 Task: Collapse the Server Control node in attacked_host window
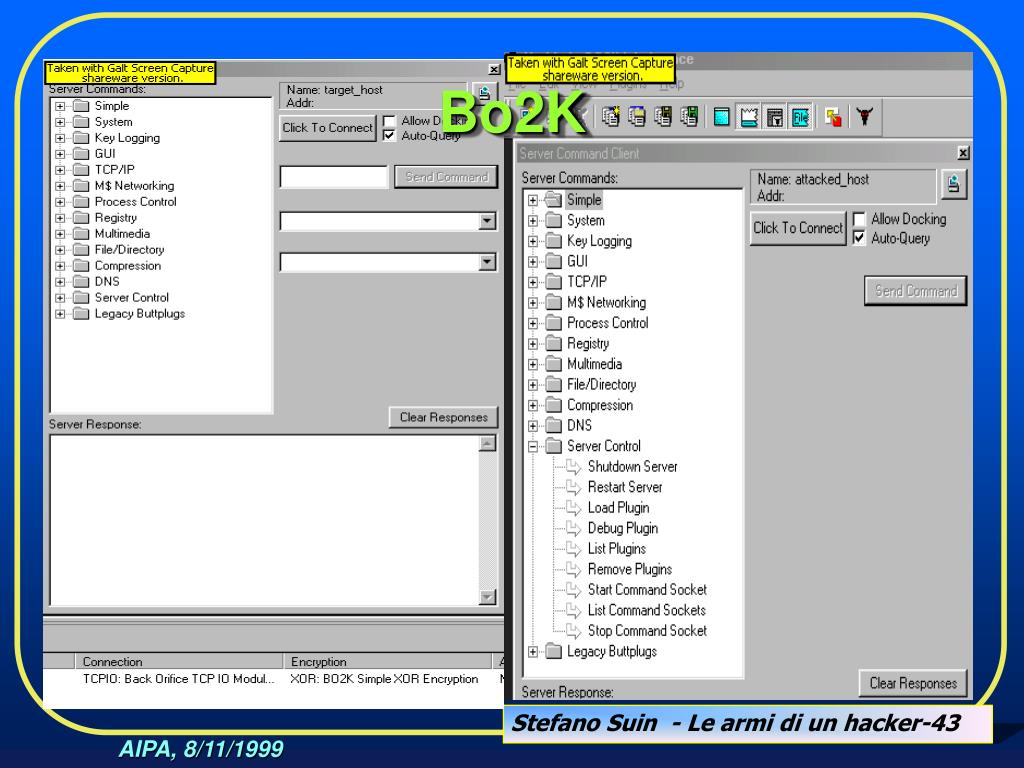click(533, 447)
